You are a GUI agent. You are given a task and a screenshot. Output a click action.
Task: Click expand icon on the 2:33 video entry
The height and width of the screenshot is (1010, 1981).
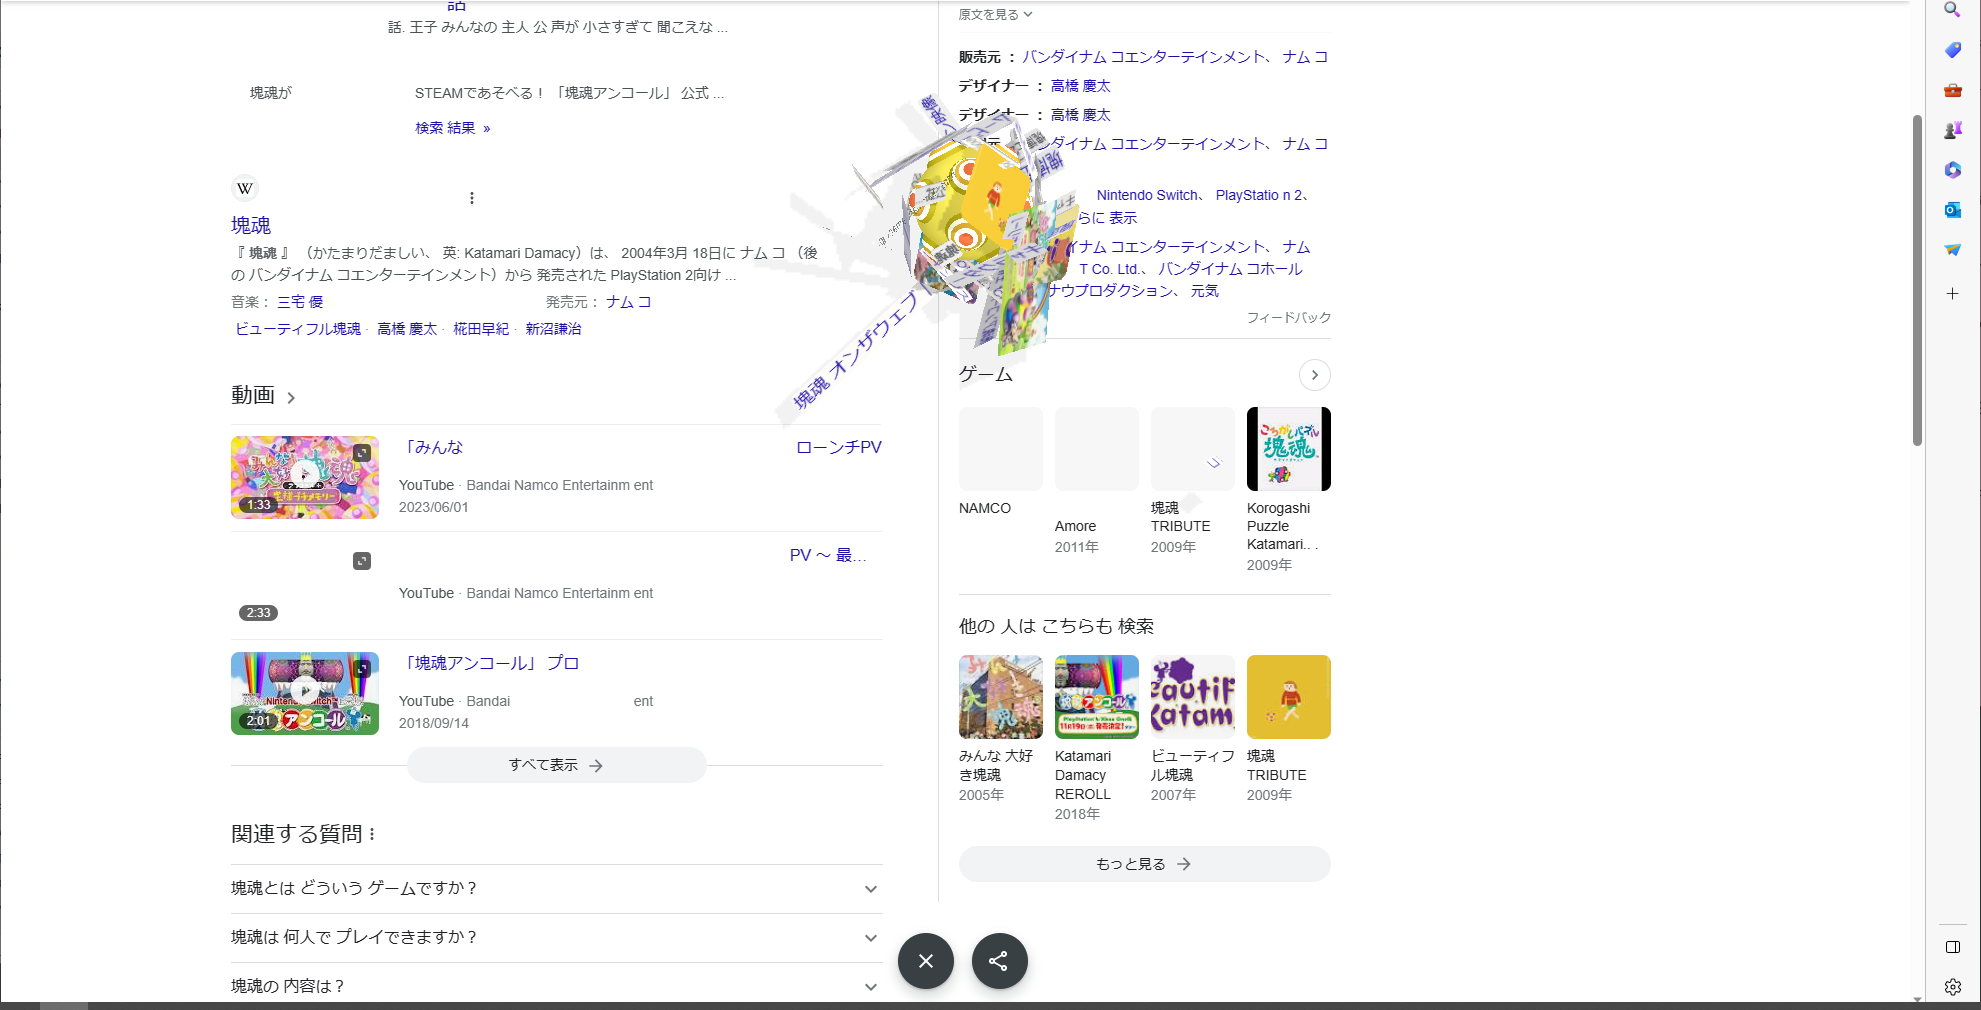tap(362, 561)
